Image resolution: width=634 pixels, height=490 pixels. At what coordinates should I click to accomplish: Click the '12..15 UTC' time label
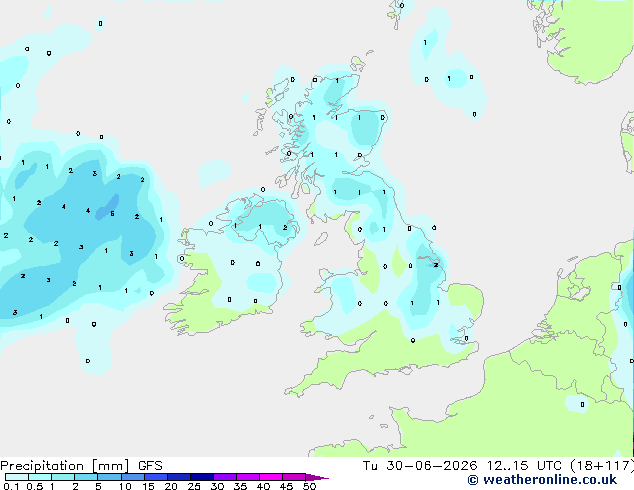point(524,466)
